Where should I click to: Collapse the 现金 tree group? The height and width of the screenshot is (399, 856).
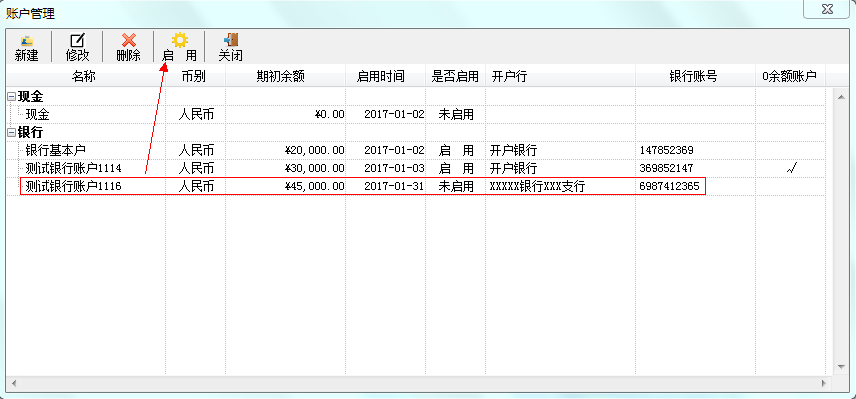(x=11, y=97)
